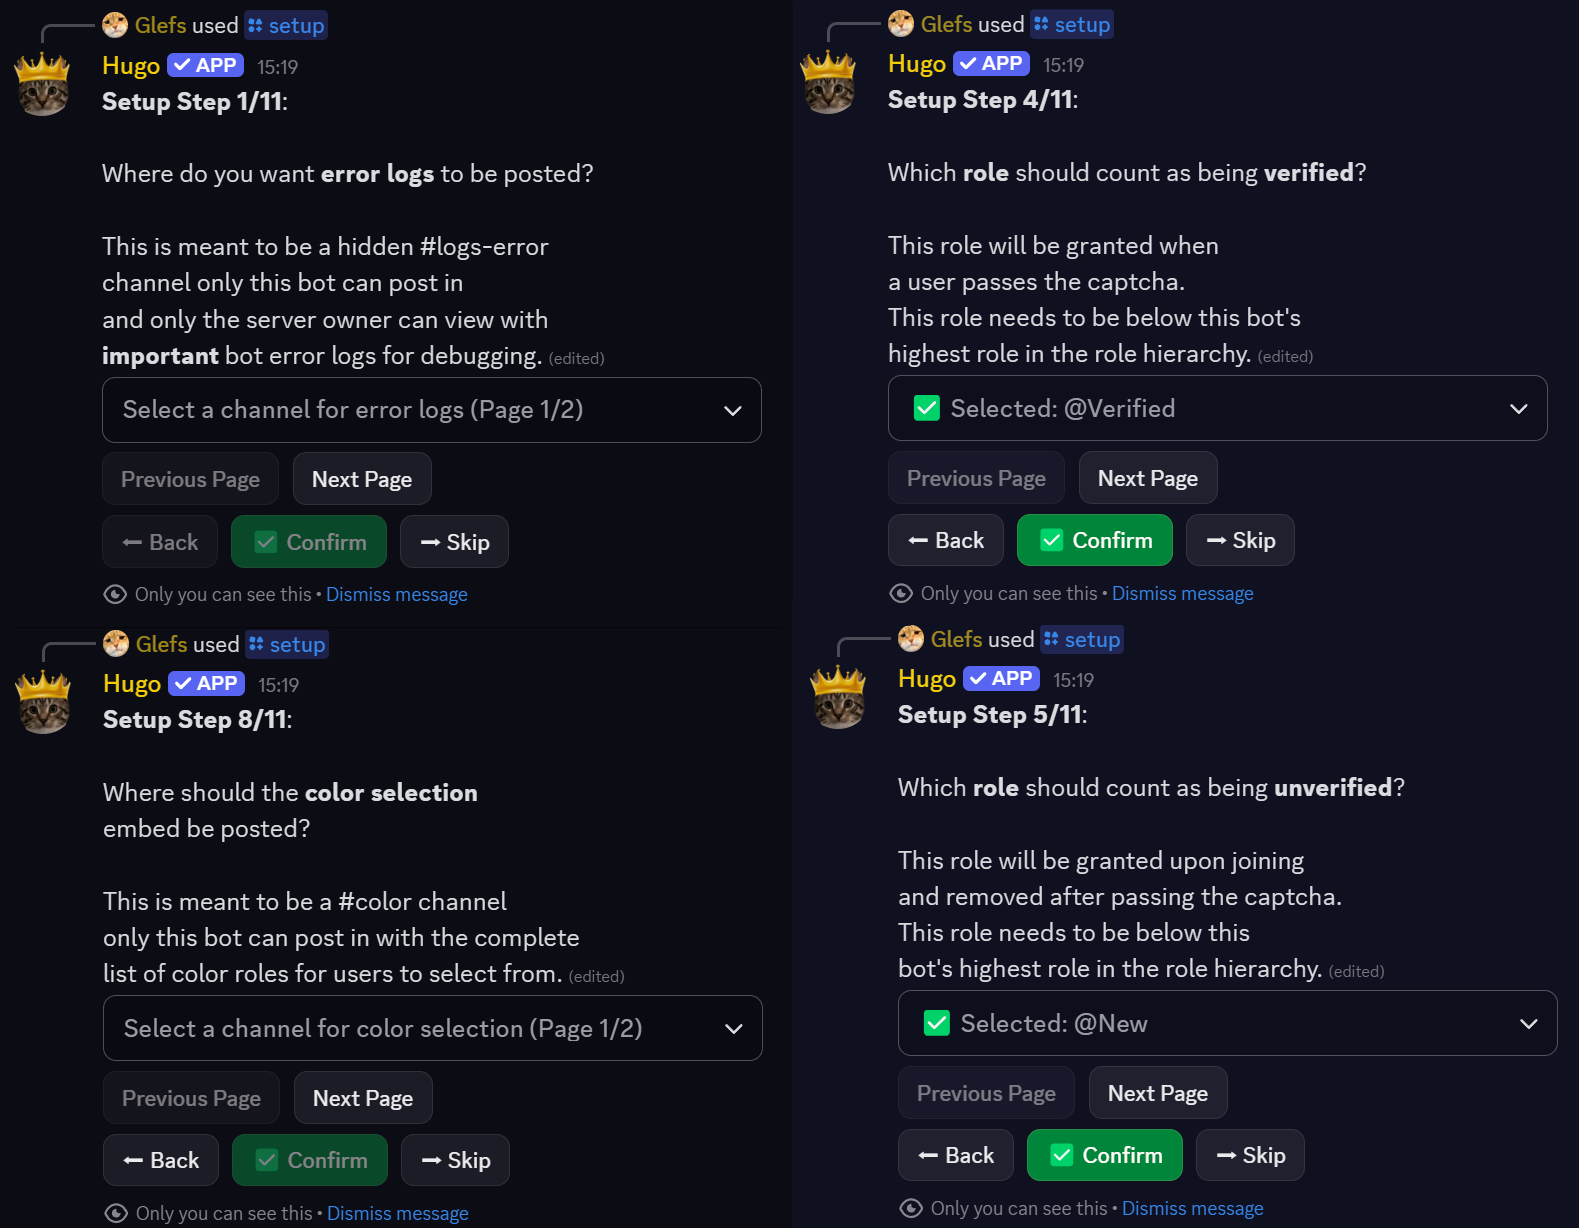1579x1228 pixels.
Task: Click the setup slash command icon above Step 8
Action: click(256, 644)
